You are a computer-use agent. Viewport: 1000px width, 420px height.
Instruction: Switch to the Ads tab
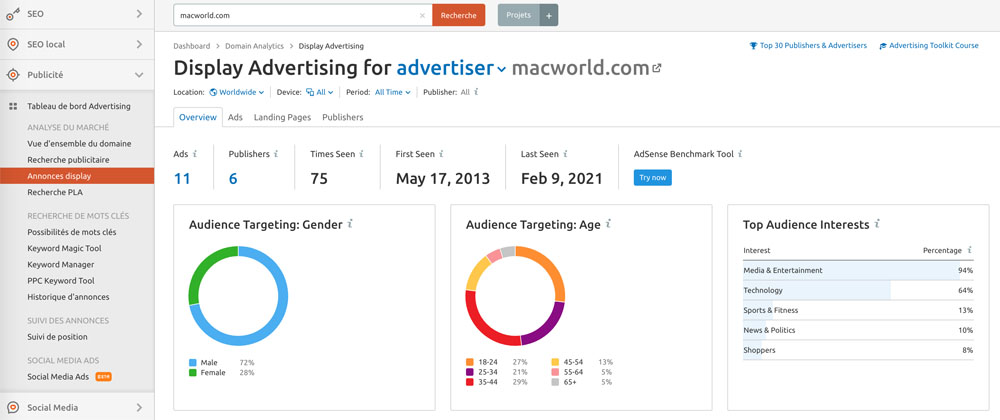235,117
